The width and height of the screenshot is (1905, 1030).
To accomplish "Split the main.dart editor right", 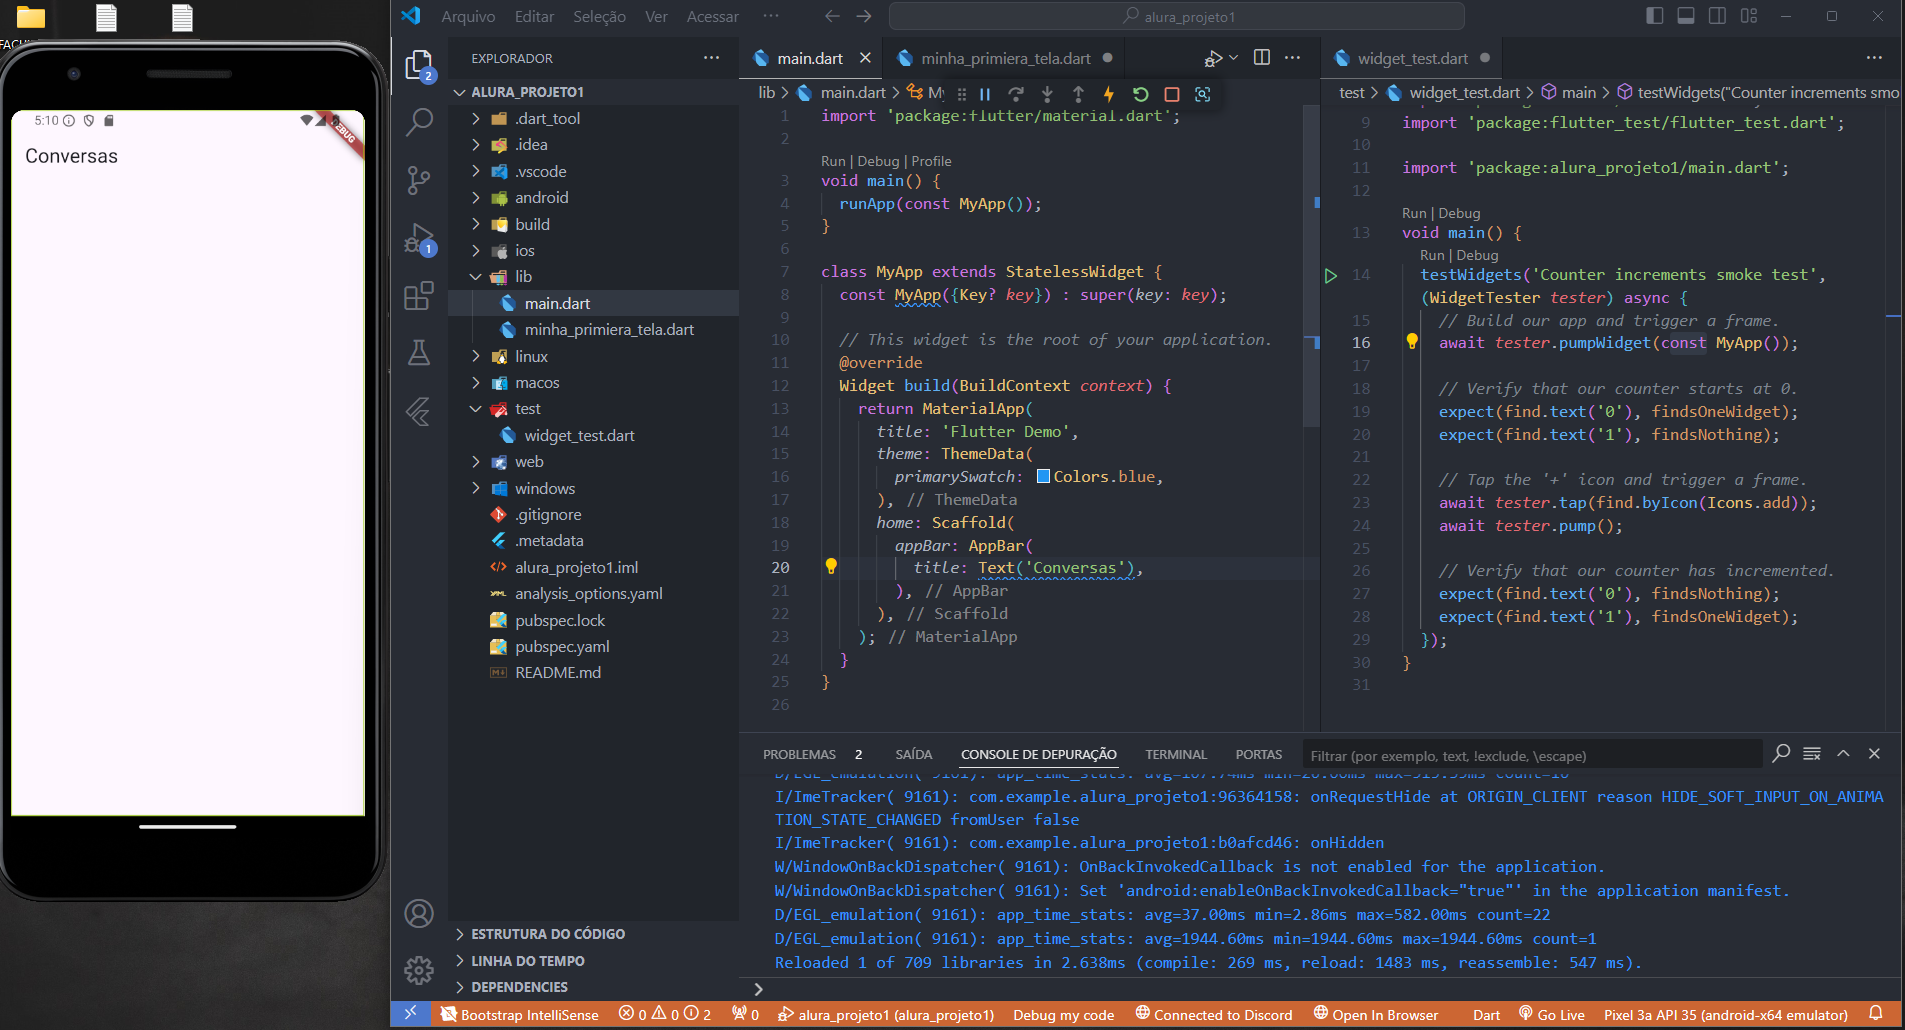I will (1262, 58).
